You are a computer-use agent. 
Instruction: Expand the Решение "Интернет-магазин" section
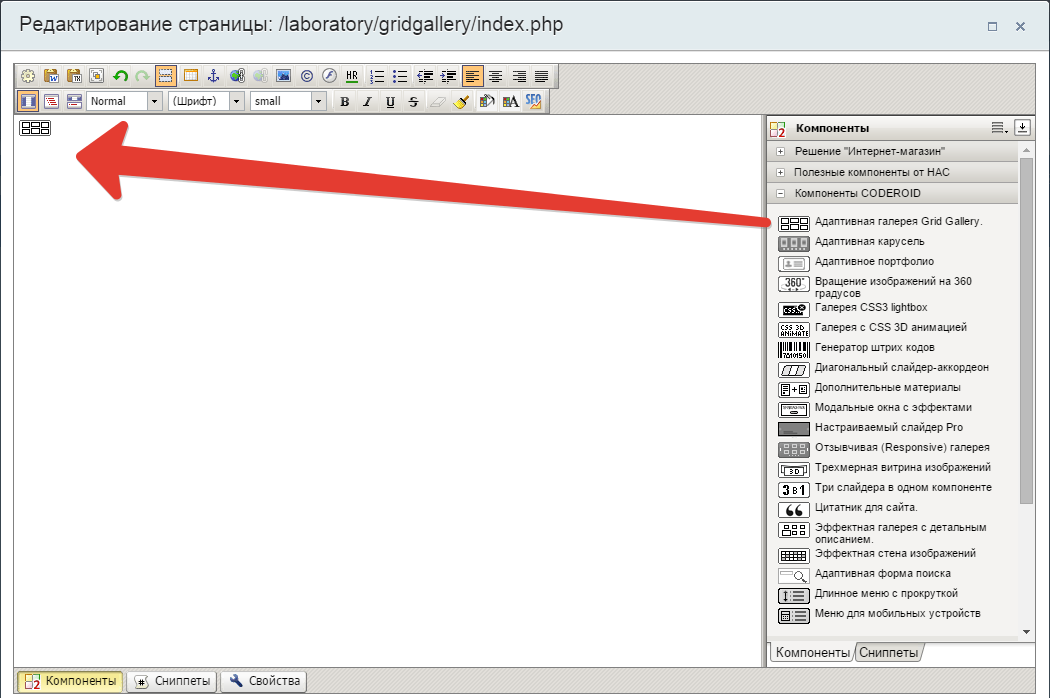(x=780, y=151)
